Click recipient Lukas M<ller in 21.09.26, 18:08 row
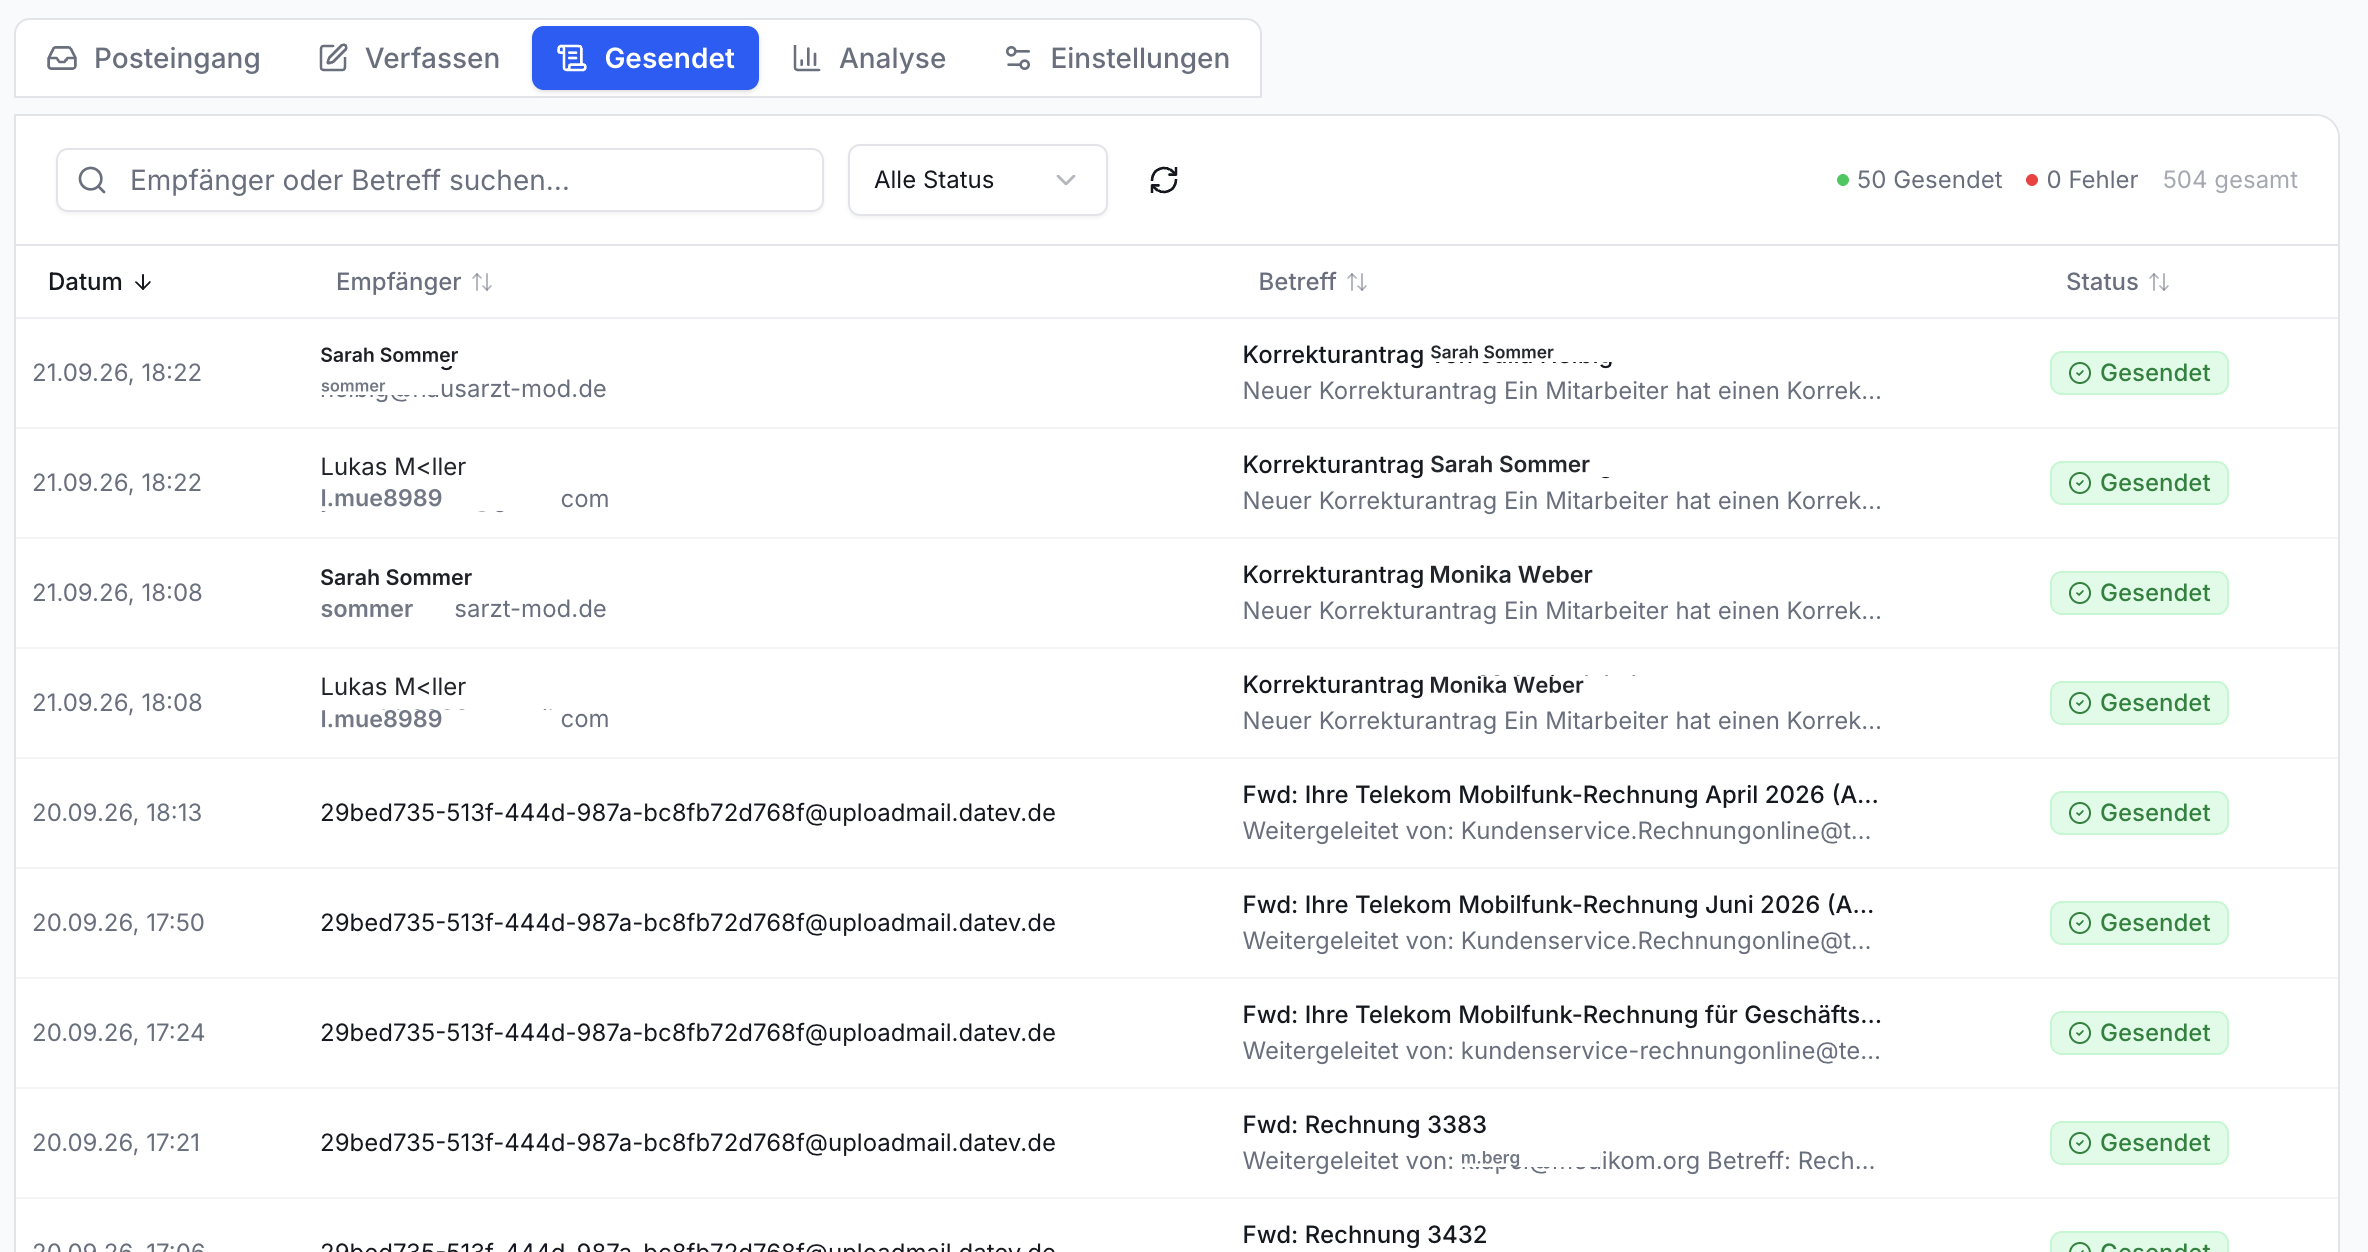The width and height of the screenshot is (2368, 1252). [x=393, y=687]
